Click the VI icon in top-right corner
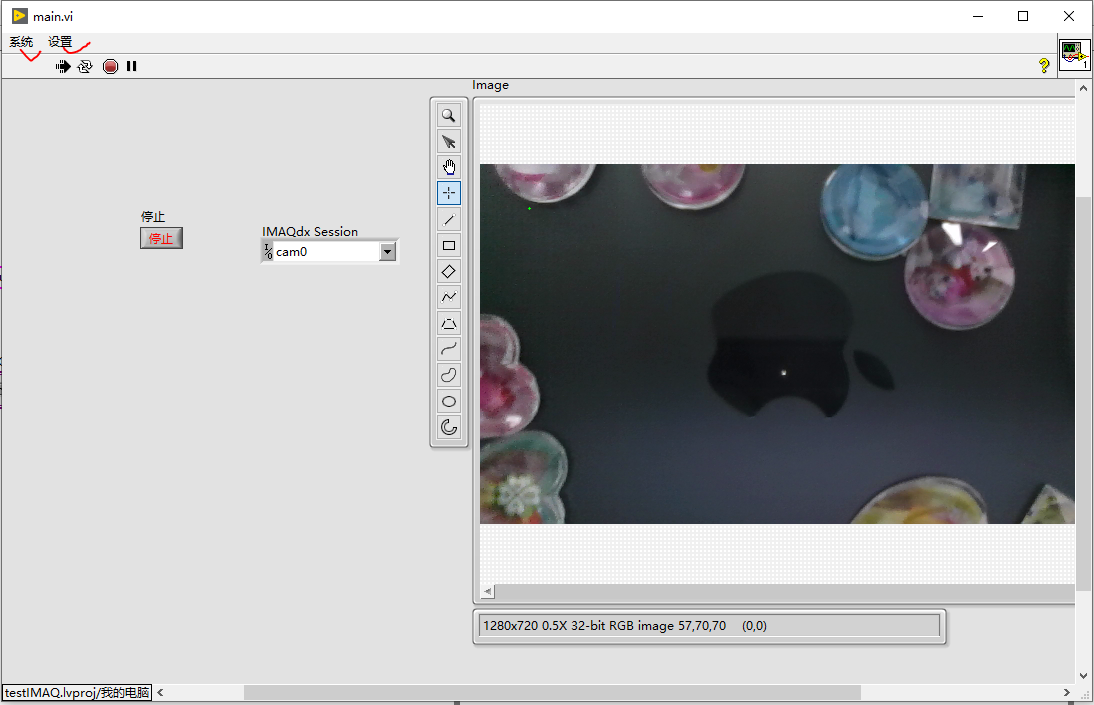The width and height of the screenshot is (1094, 705). tap(1074, 55)
